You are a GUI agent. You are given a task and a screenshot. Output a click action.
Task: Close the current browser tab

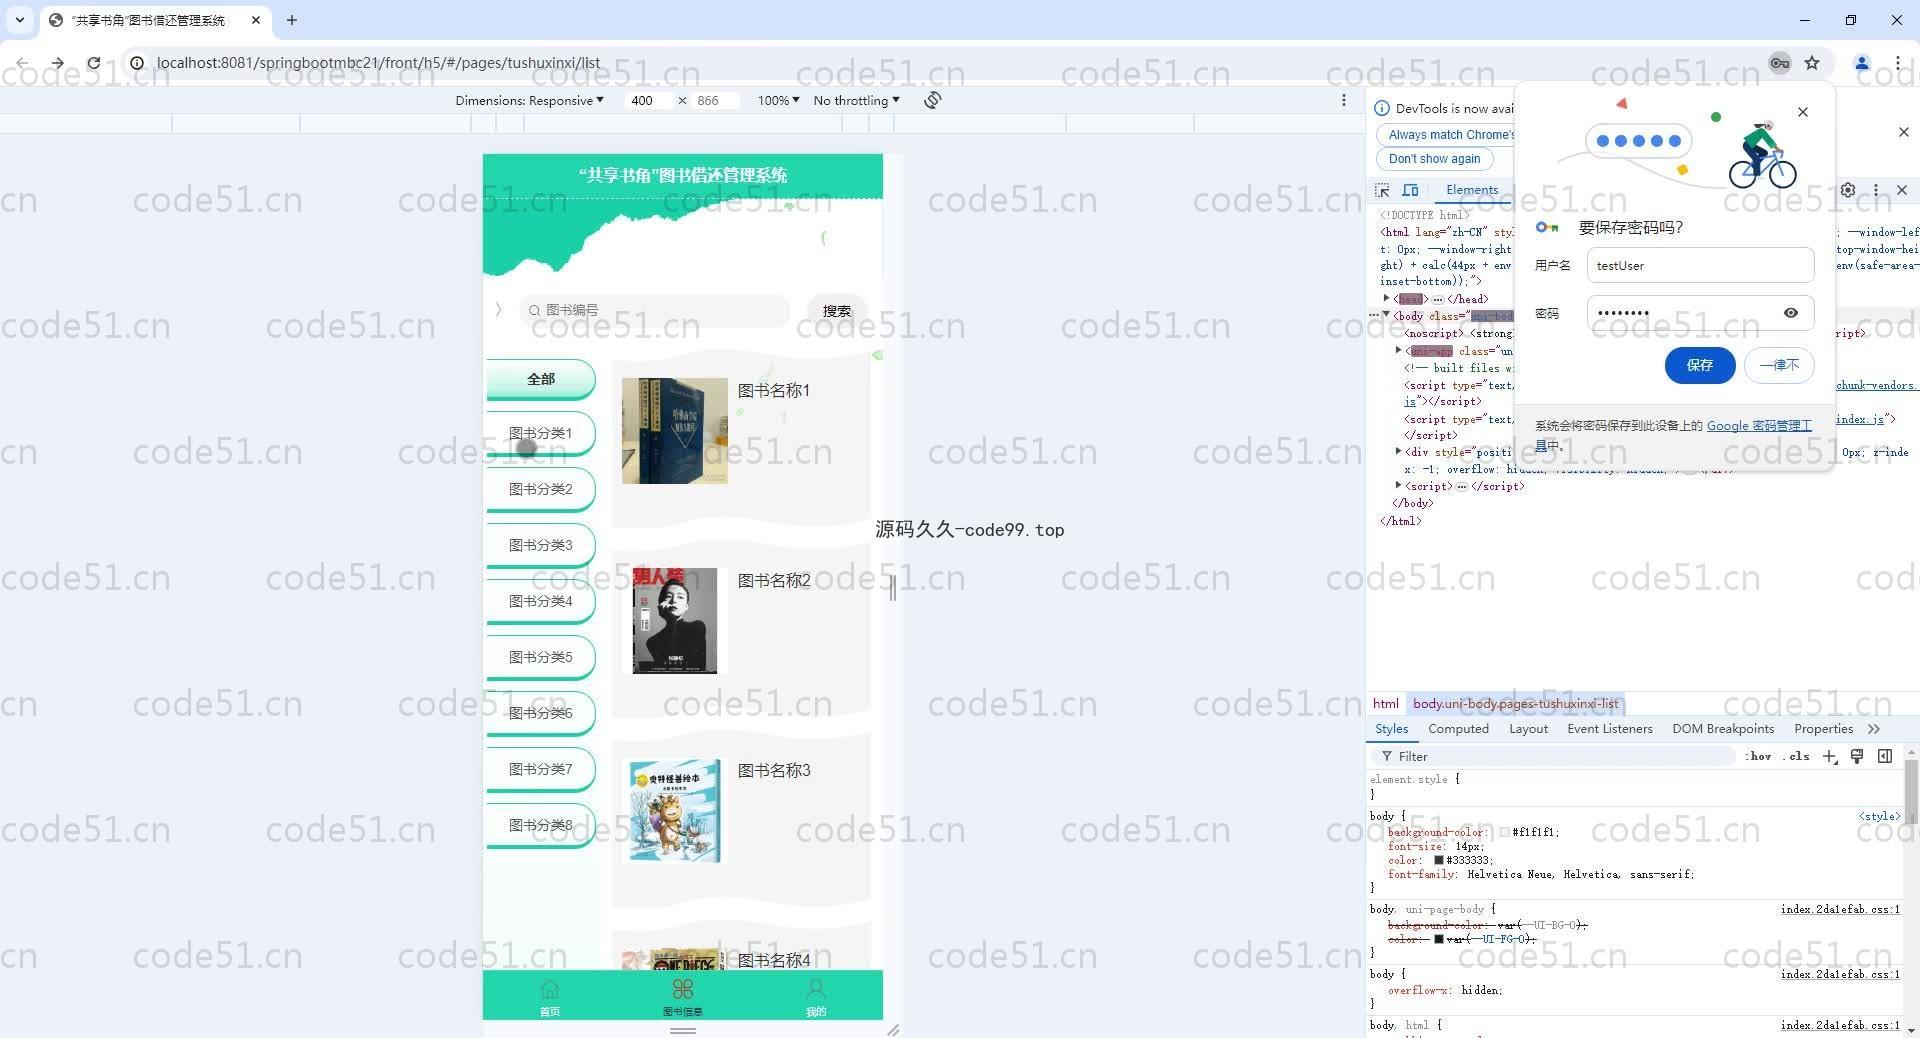tap(256, 20)
